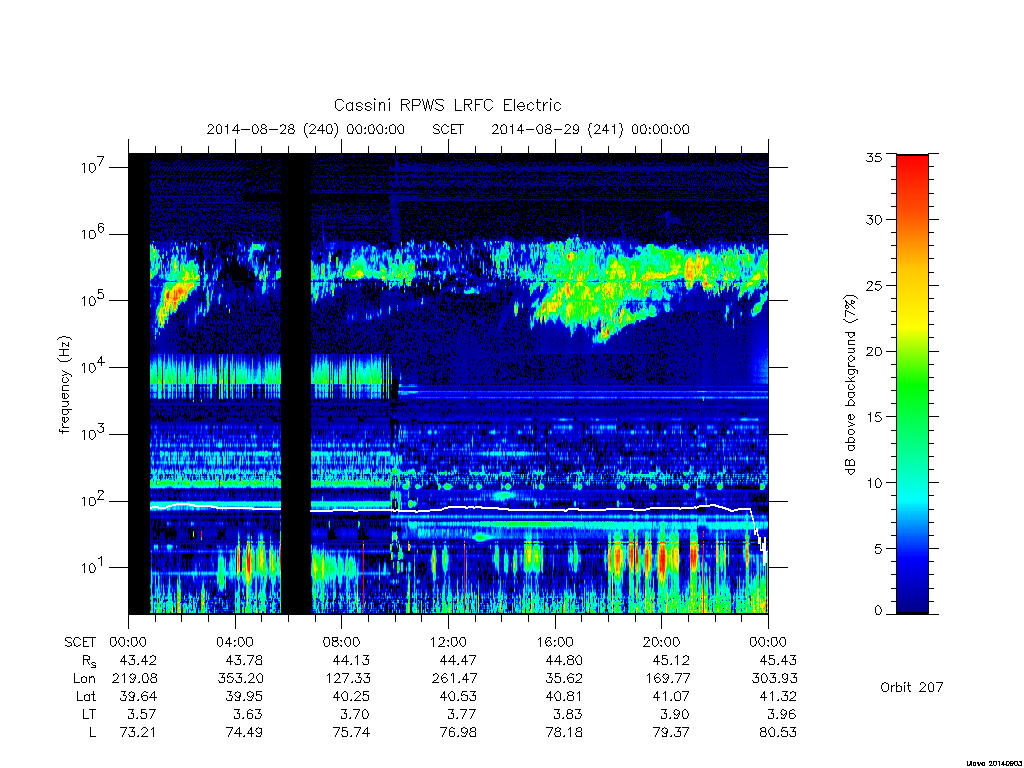Click the 'SCET' row header below the plot
Viewport: 1024px width, 768px height.
tap(80, 642)
